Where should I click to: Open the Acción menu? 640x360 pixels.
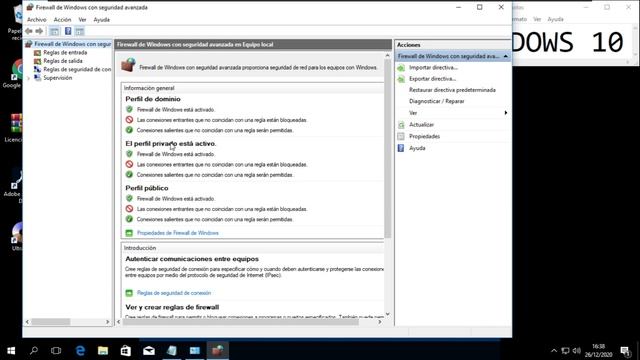62,20
